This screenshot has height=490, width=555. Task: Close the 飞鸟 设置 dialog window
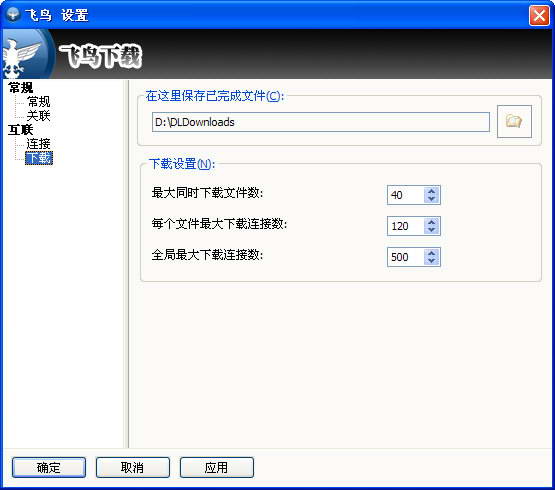(x=539, y=16)
